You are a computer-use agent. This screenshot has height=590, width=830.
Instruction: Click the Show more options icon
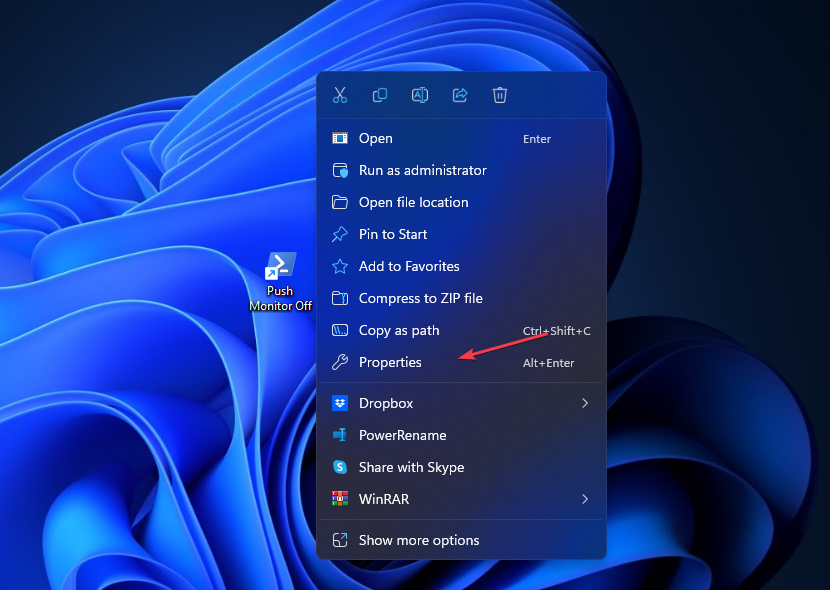coord(340,540)
